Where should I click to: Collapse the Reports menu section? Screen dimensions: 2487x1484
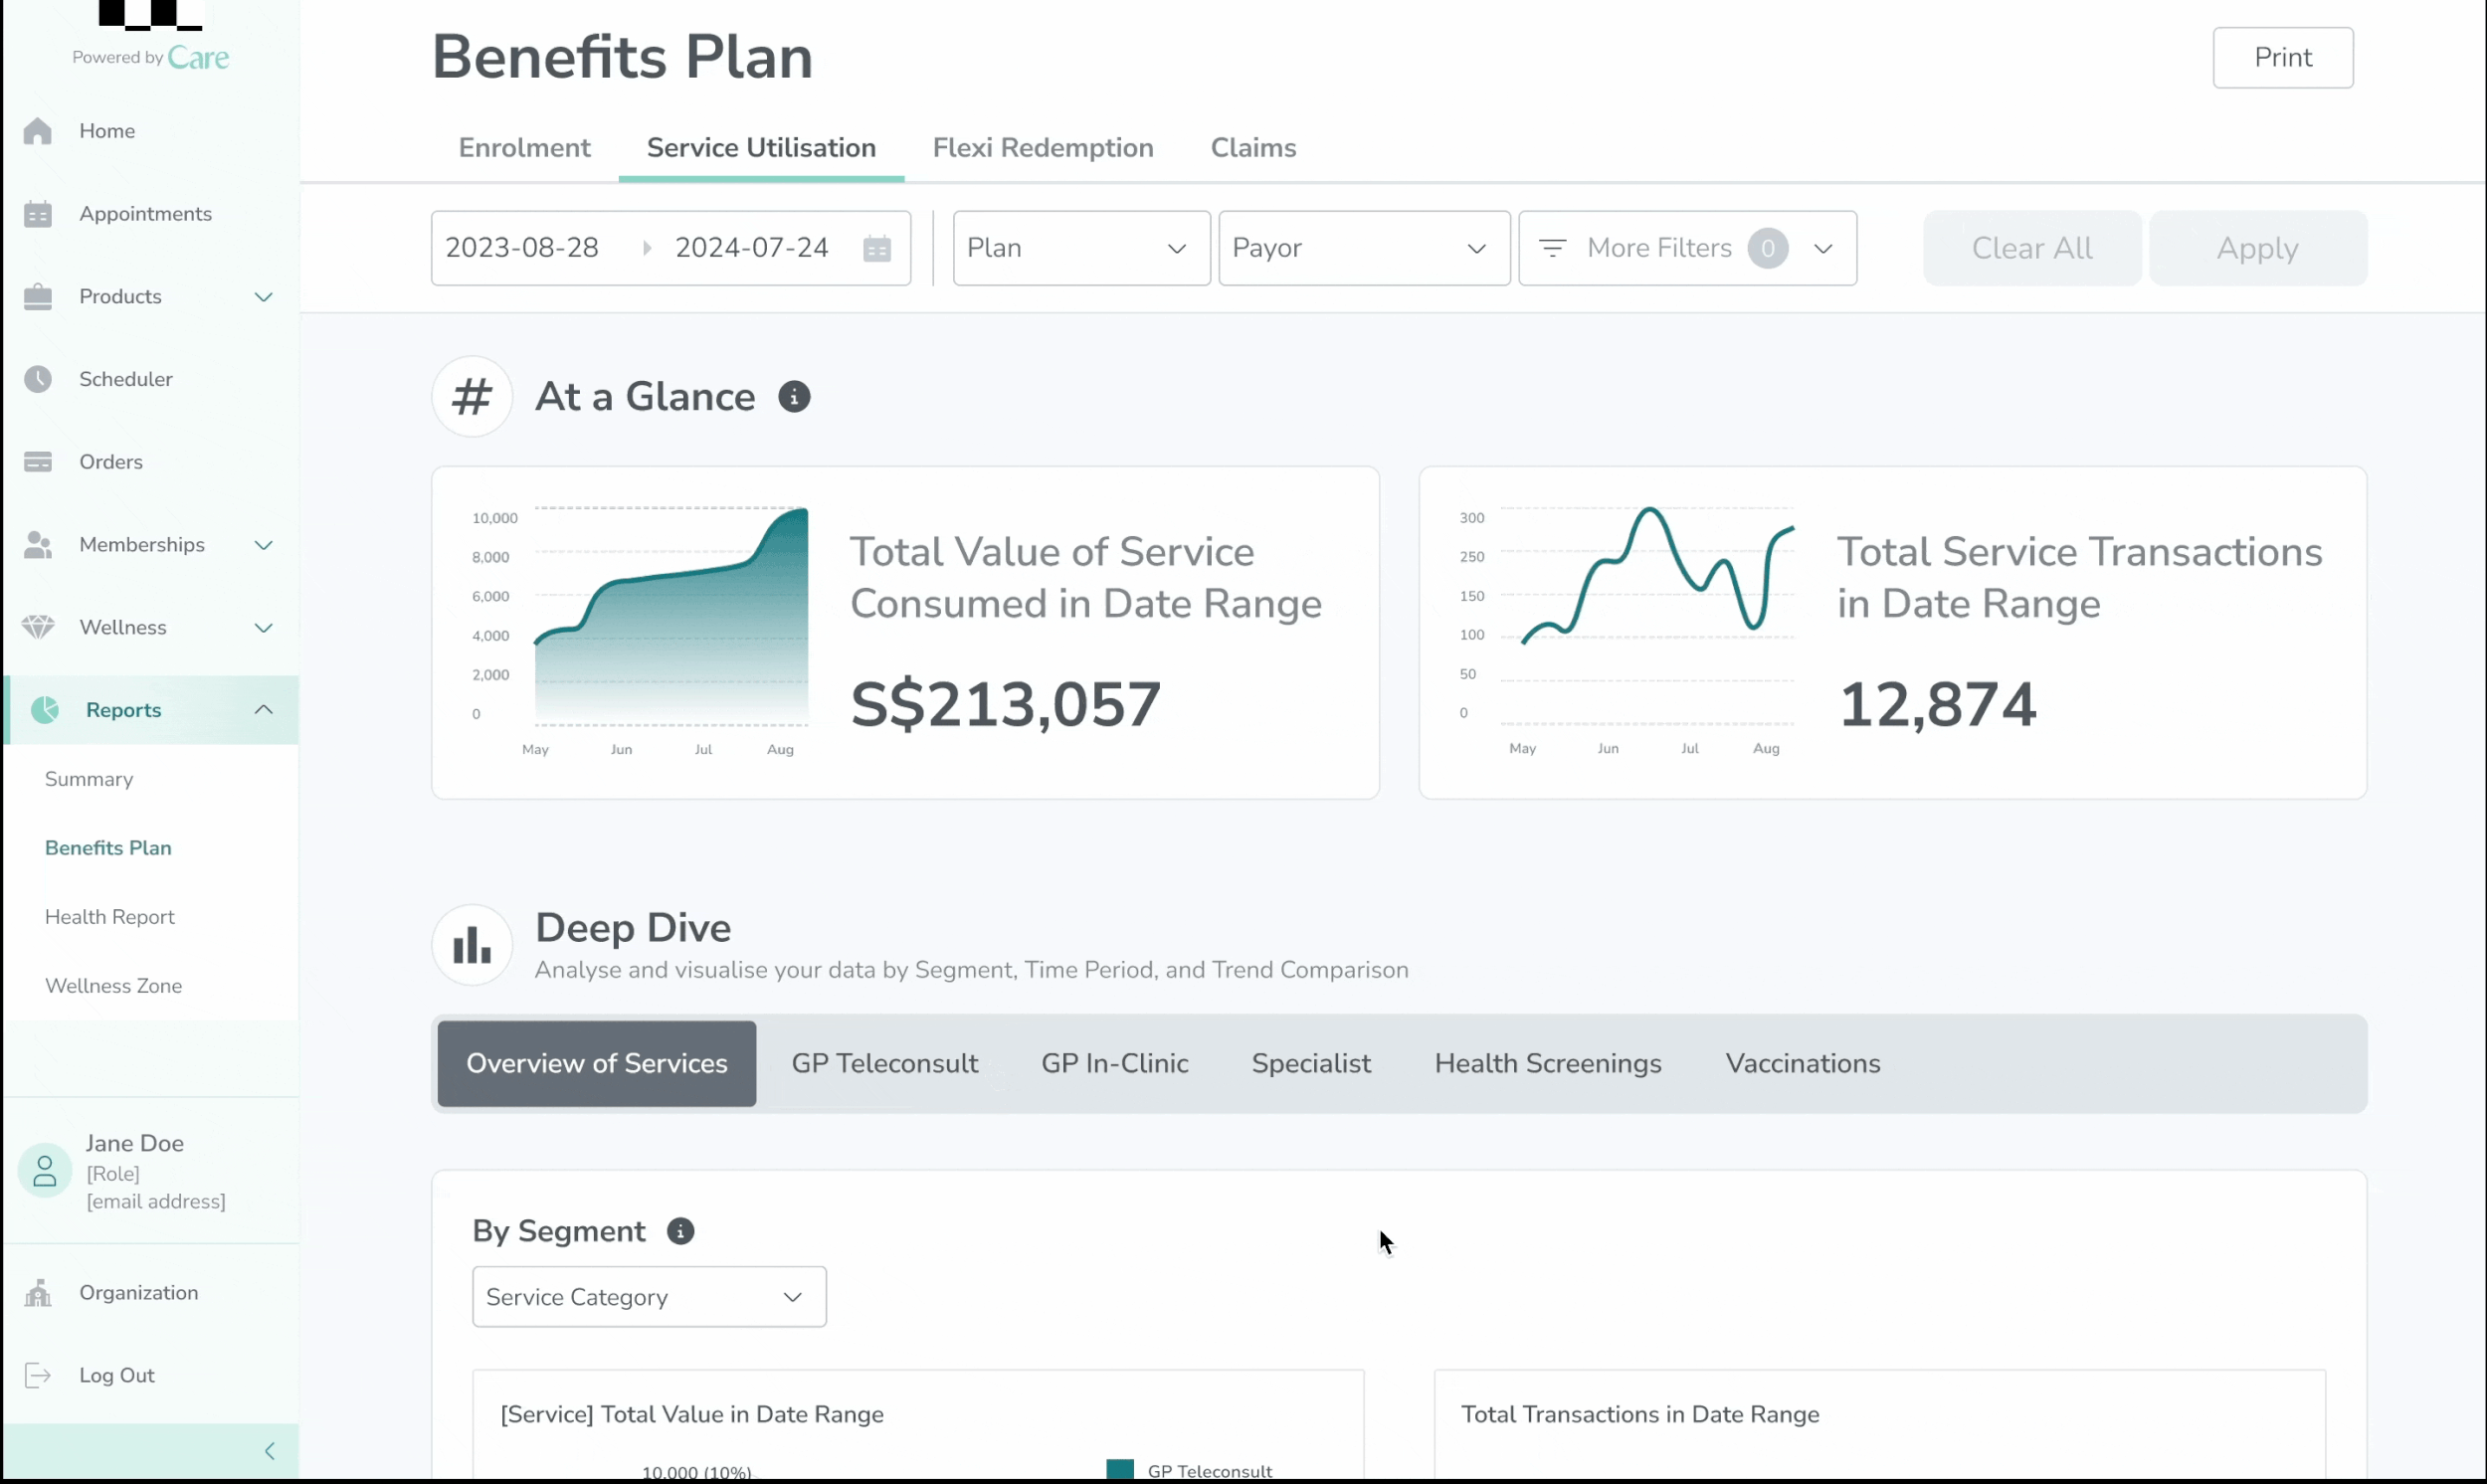263,710
